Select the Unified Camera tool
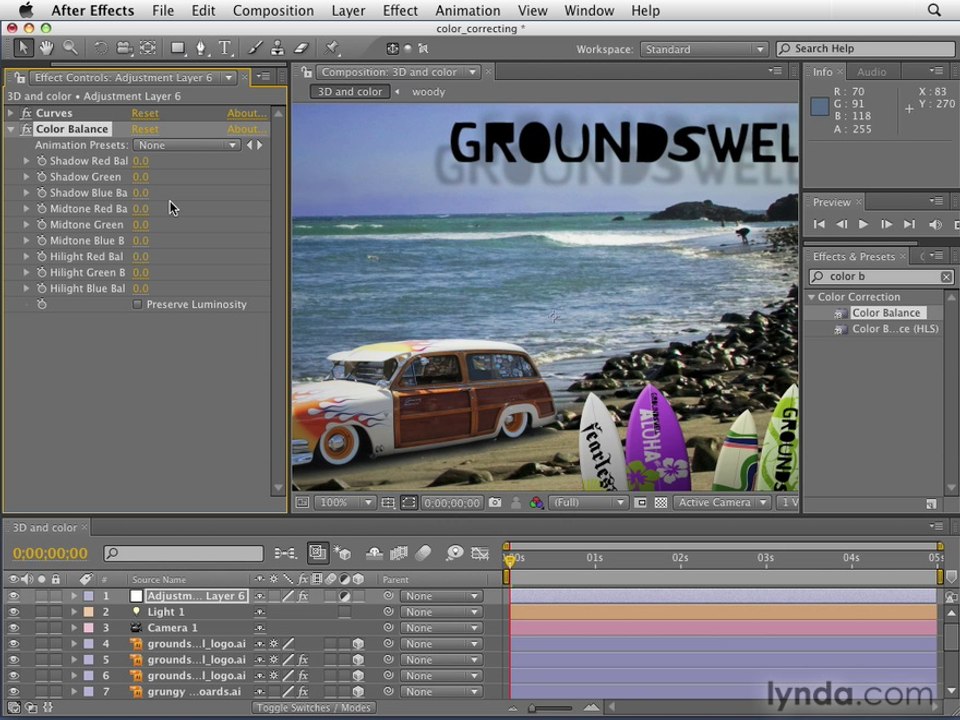The image size is (960, 720). 124,48
